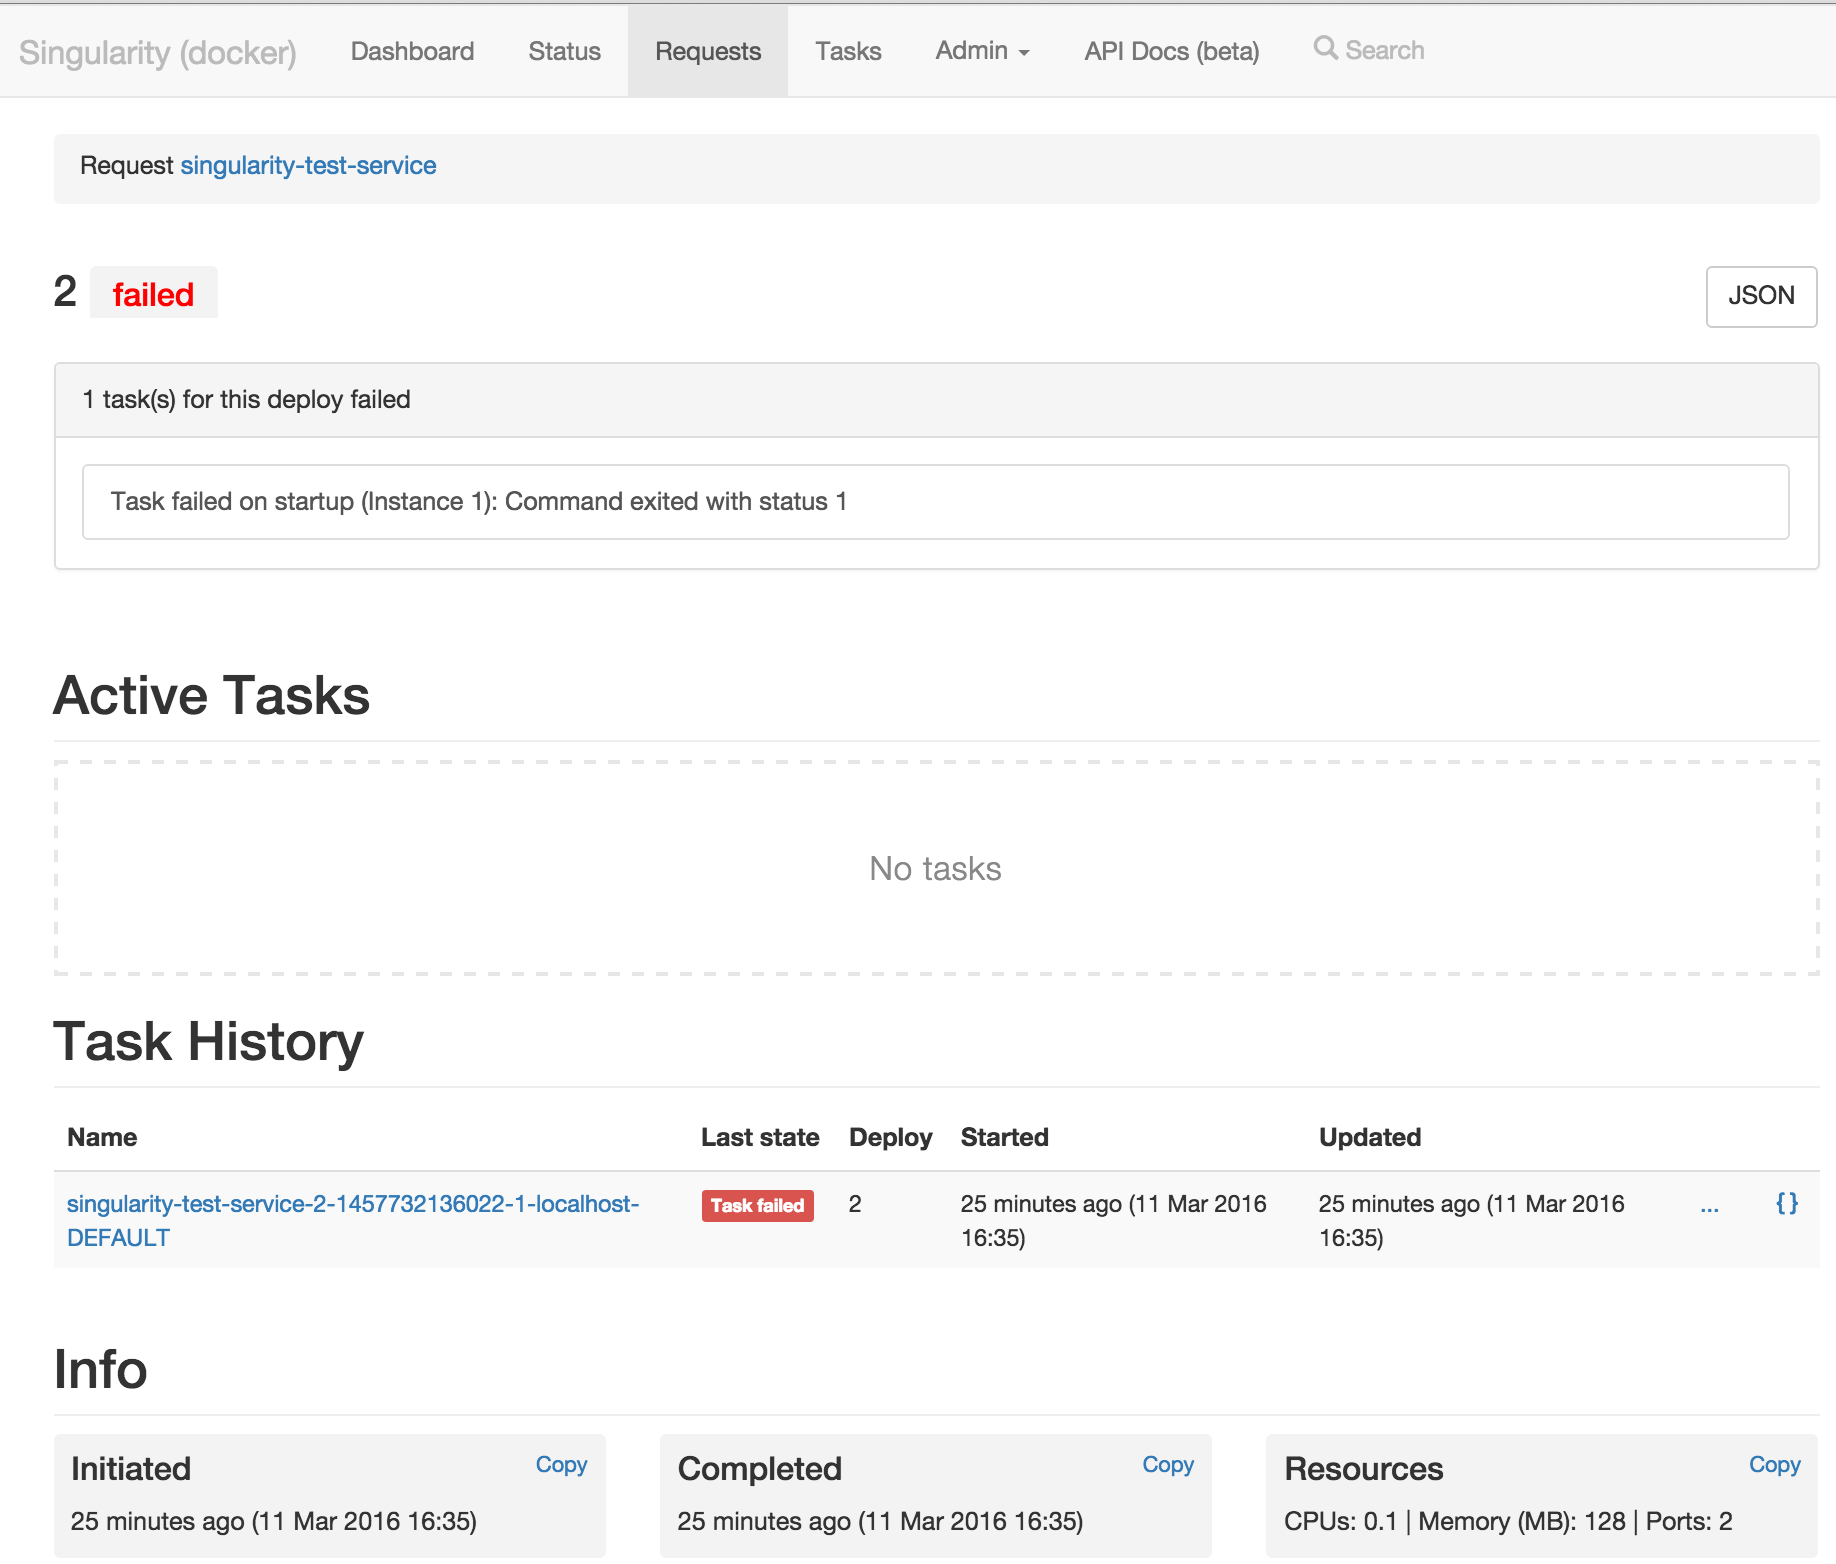Viewport: 1836px width, 1564px height.
Task: Click the Last state column header
Action: [x=760, y=1137]
